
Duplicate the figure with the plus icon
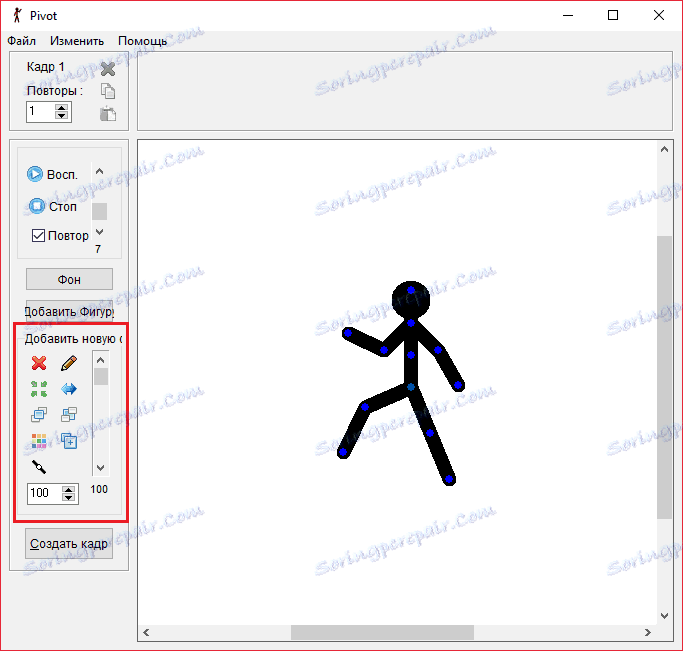point(69,441)
